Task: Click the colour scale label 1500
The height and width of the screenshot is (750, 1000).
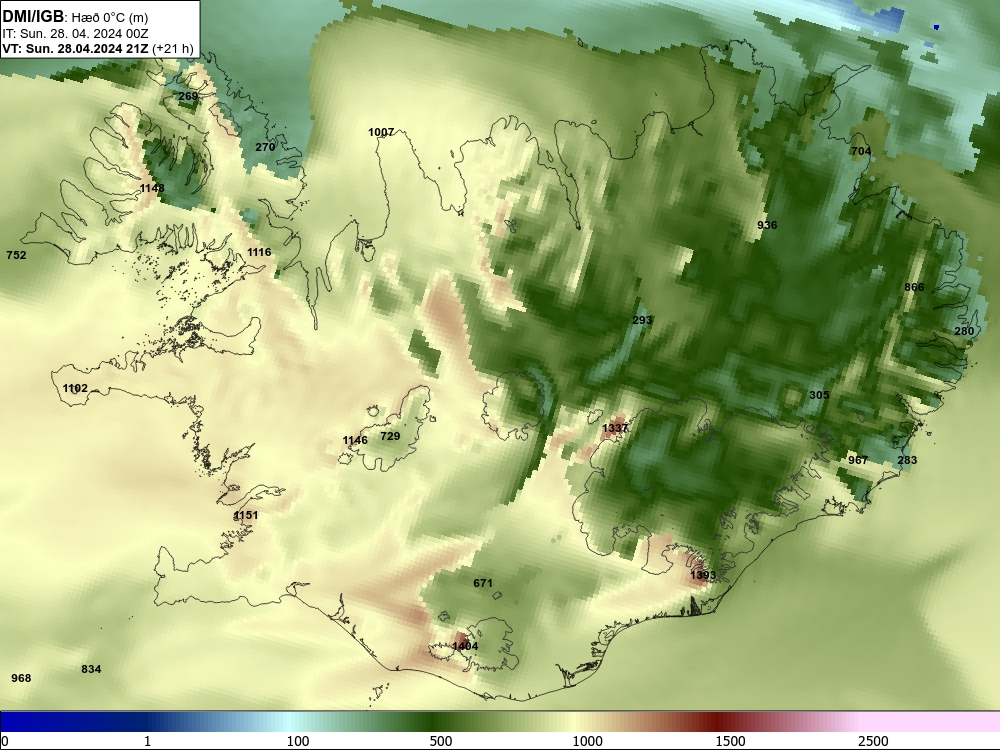Action: [730, 741]
